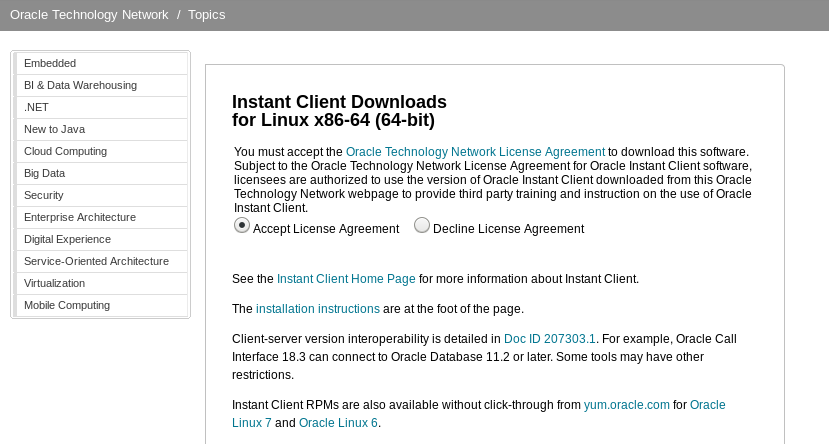Select the New to Java topic
829x444 pixels.
(x=100, y=130)
